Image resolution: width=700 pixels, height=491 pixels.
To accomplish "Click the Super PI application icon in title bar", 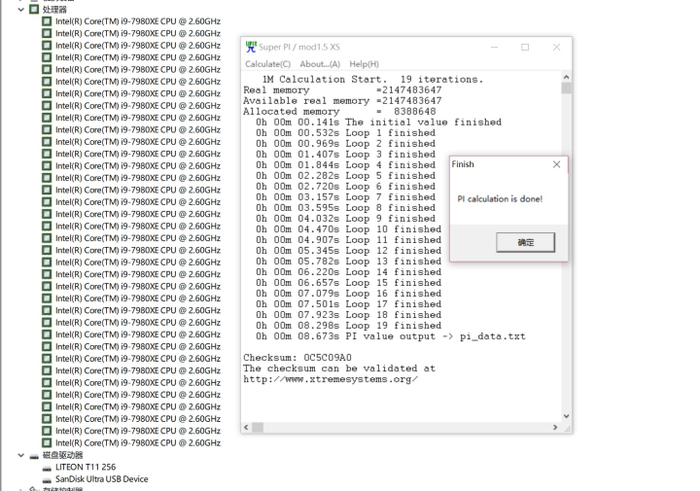I will coord(251,47).
